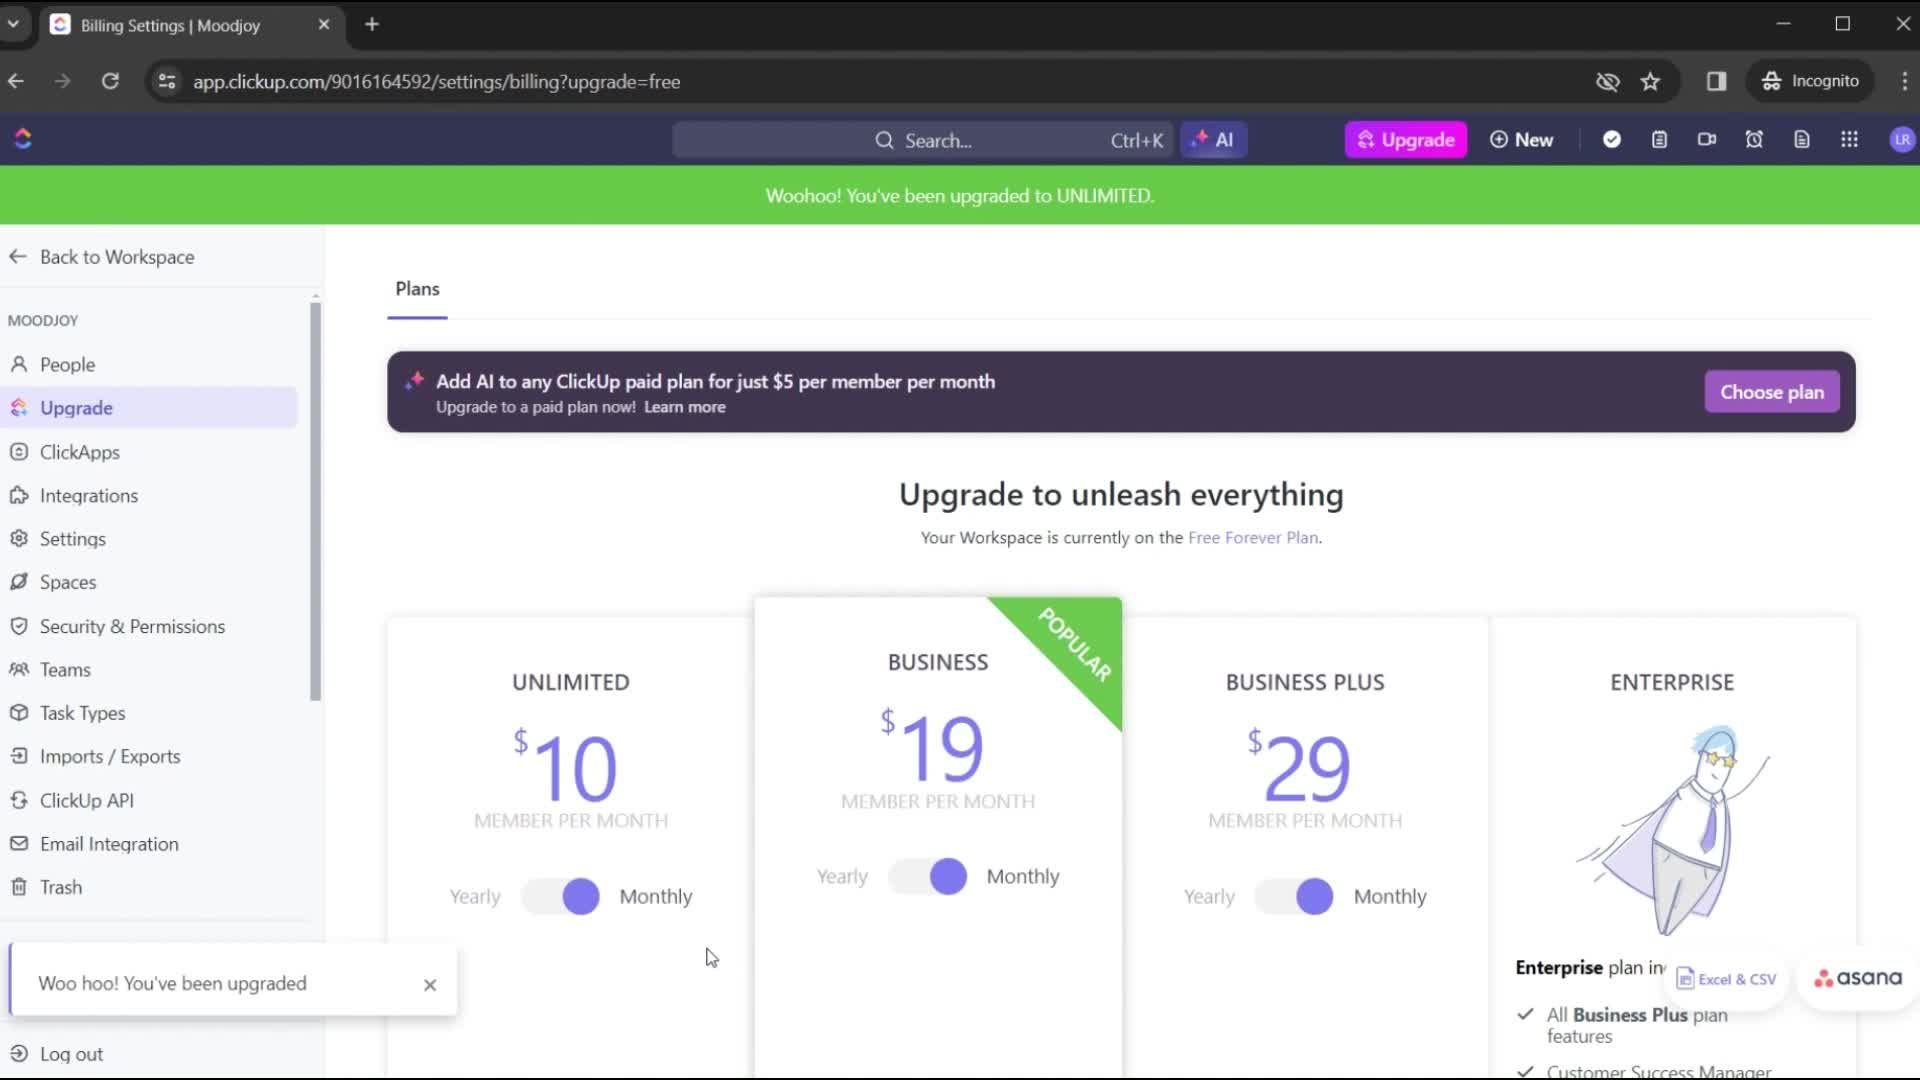Click the browser back arrow

coord(16,81)
